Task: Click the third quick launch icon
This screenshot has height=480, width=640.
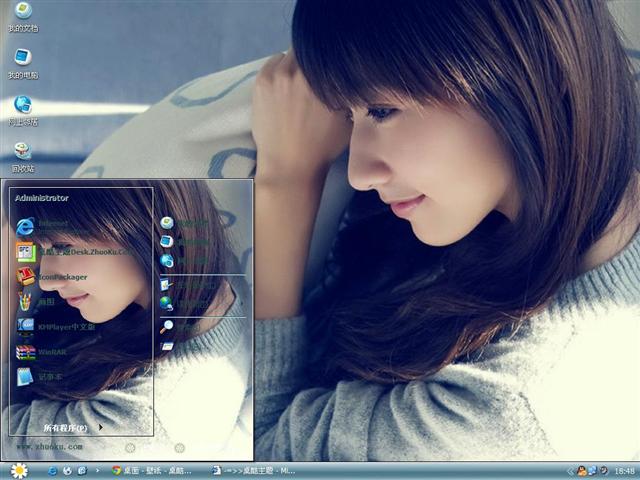Action: 82,471
